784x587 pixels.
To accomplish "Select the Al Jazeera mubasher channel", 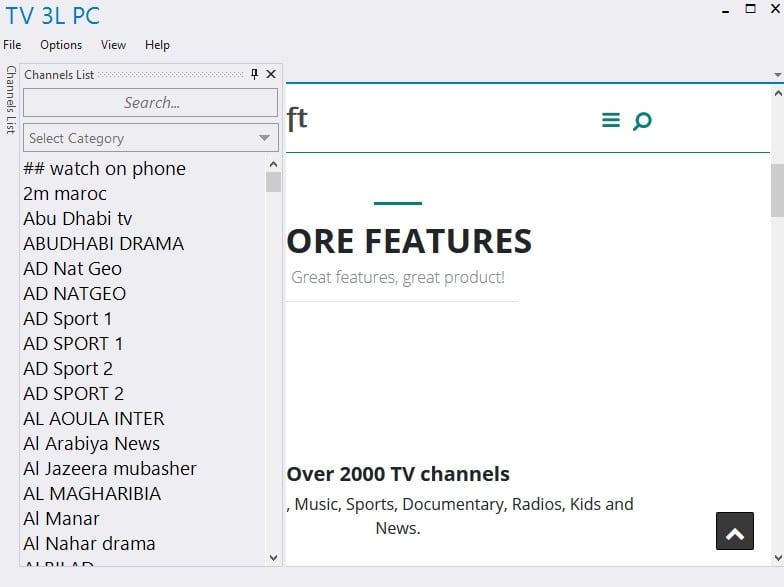I will (110, 468).
